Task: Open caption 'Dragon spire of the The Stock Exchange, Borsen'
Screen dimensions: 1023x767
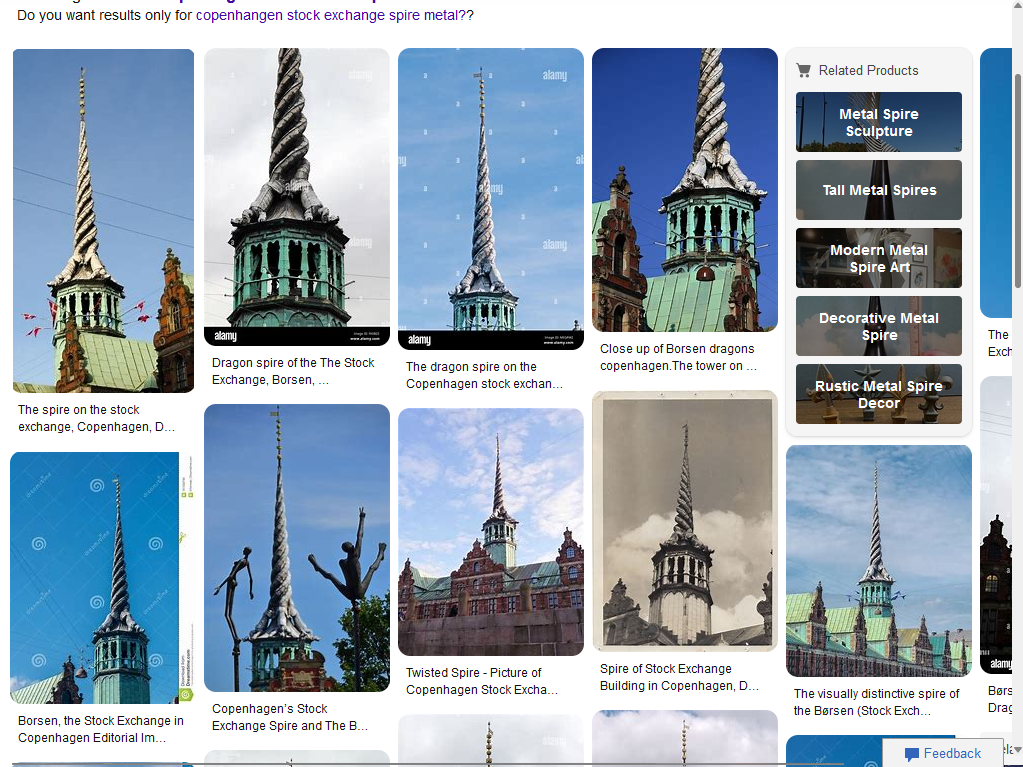Action: coord(293,371)
